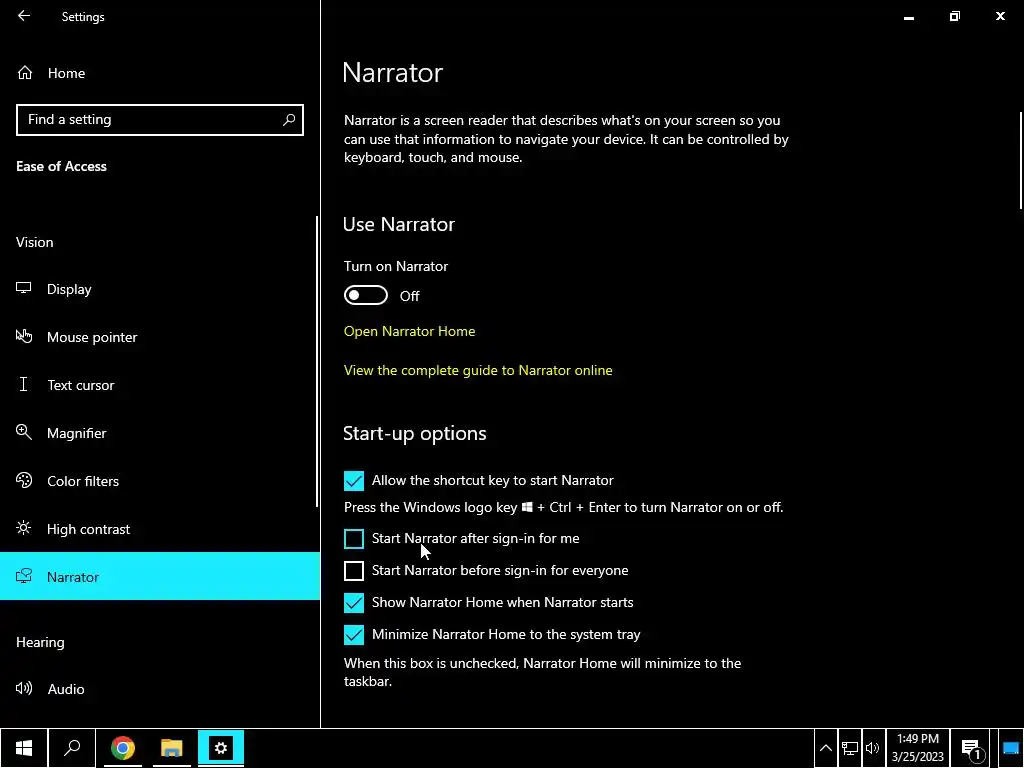
Task: Open High contrast settings
Action: click(159, 529)
